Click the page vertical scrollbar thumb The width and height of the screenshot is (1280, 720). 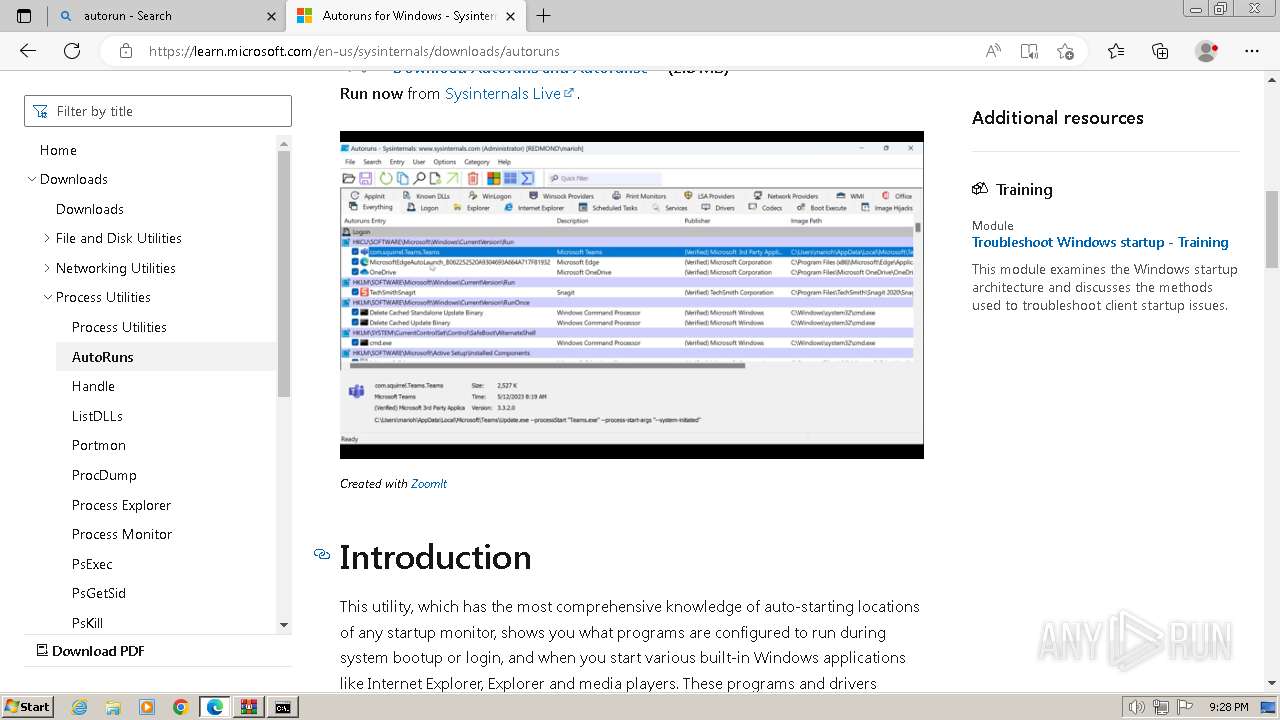pyautogui.click(x=1272, y=229)
